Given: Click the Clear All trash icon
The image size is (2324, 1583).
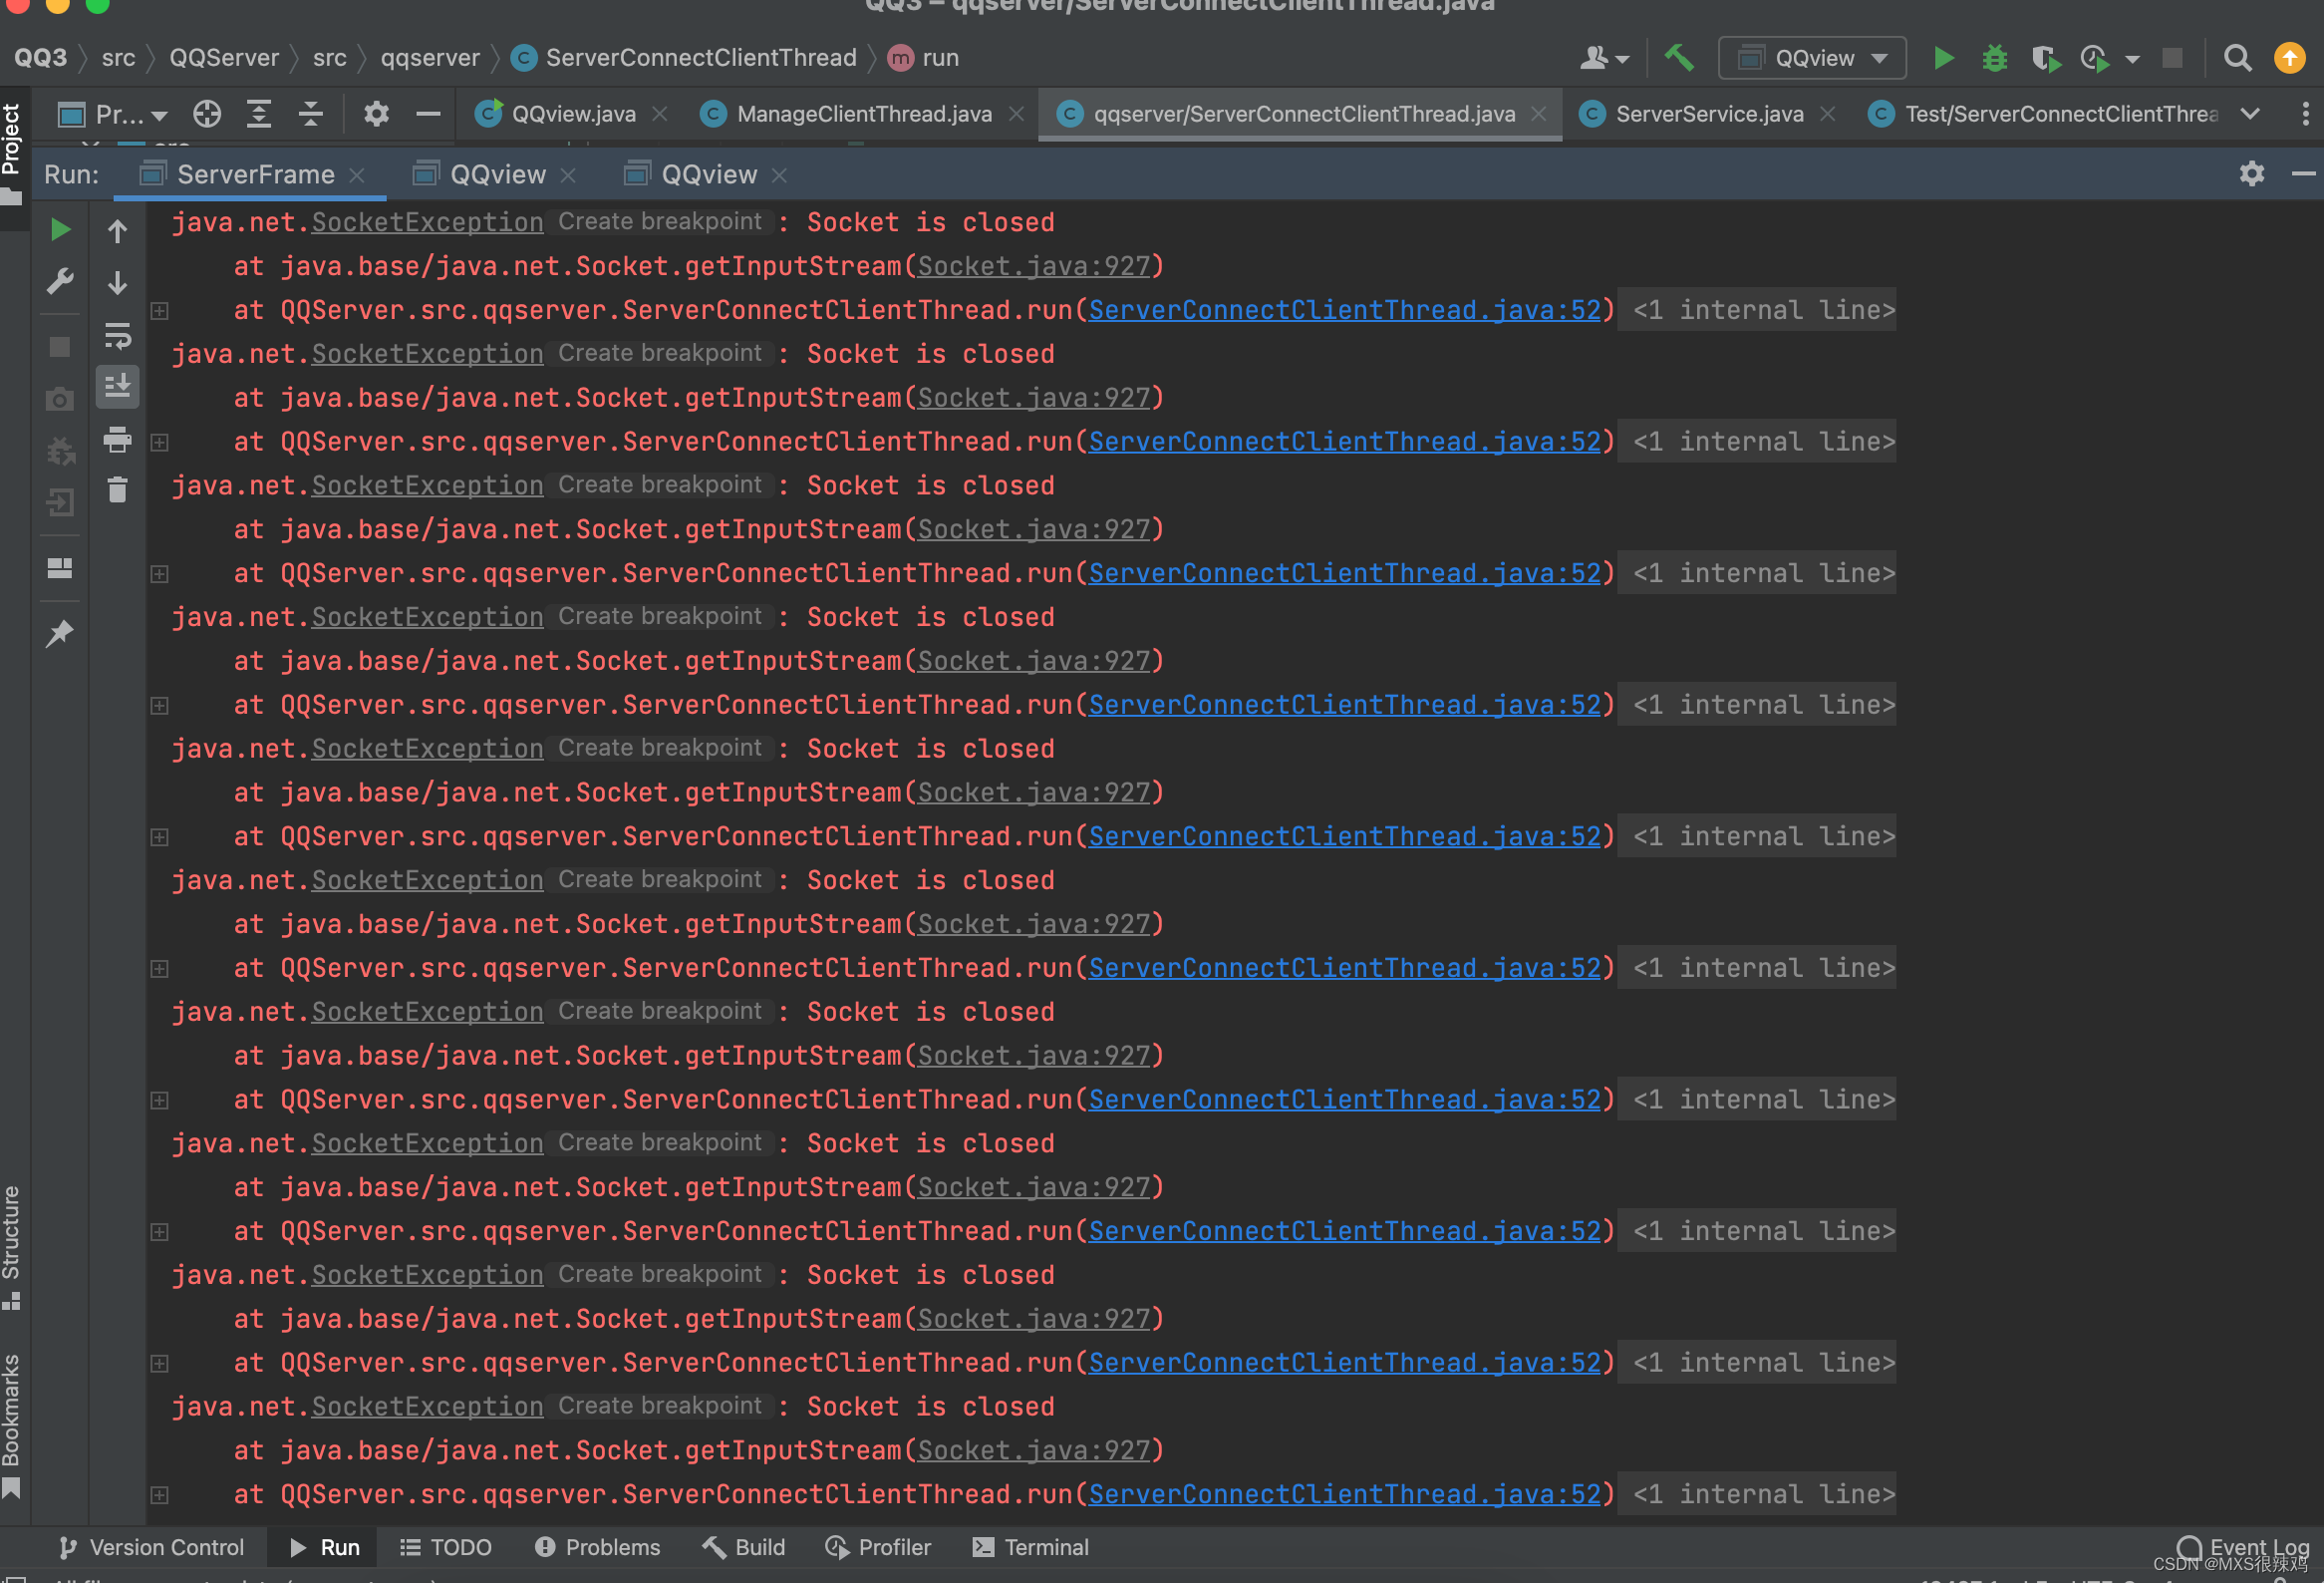Looking at the screenshot, I should point(117,490).
